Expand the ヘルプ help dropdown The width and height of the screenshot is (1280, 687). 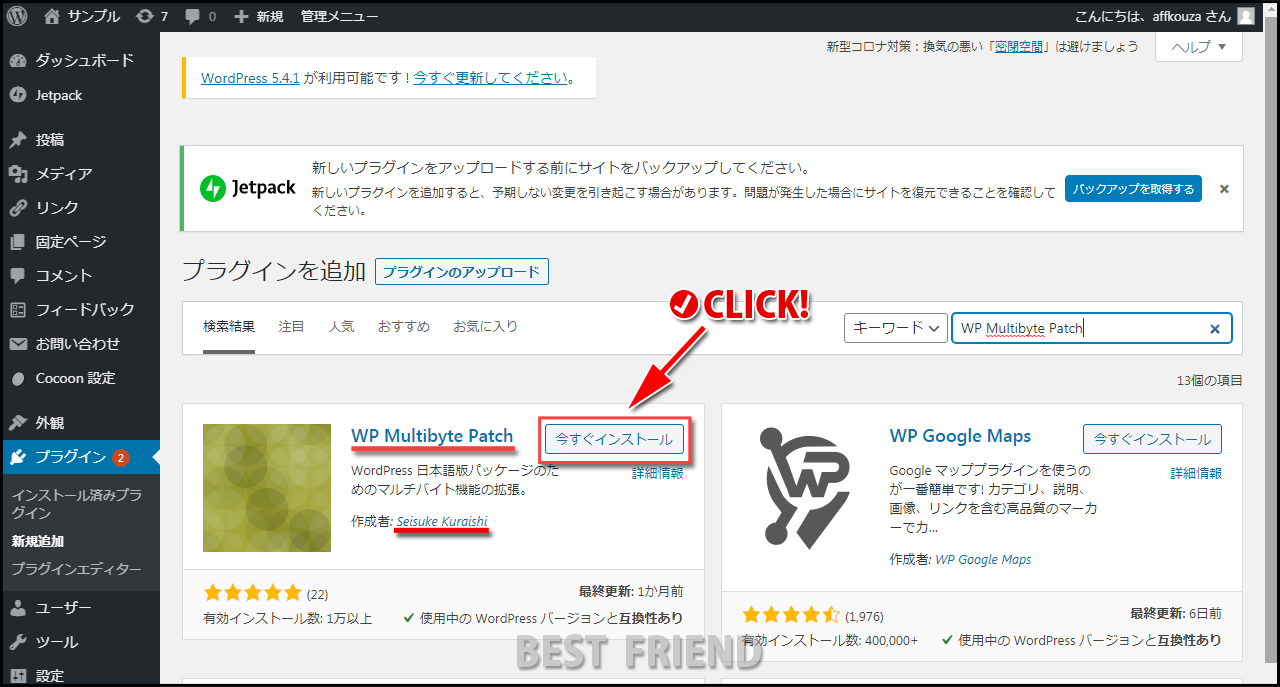pyautogui.click(x=1198, y=47)
